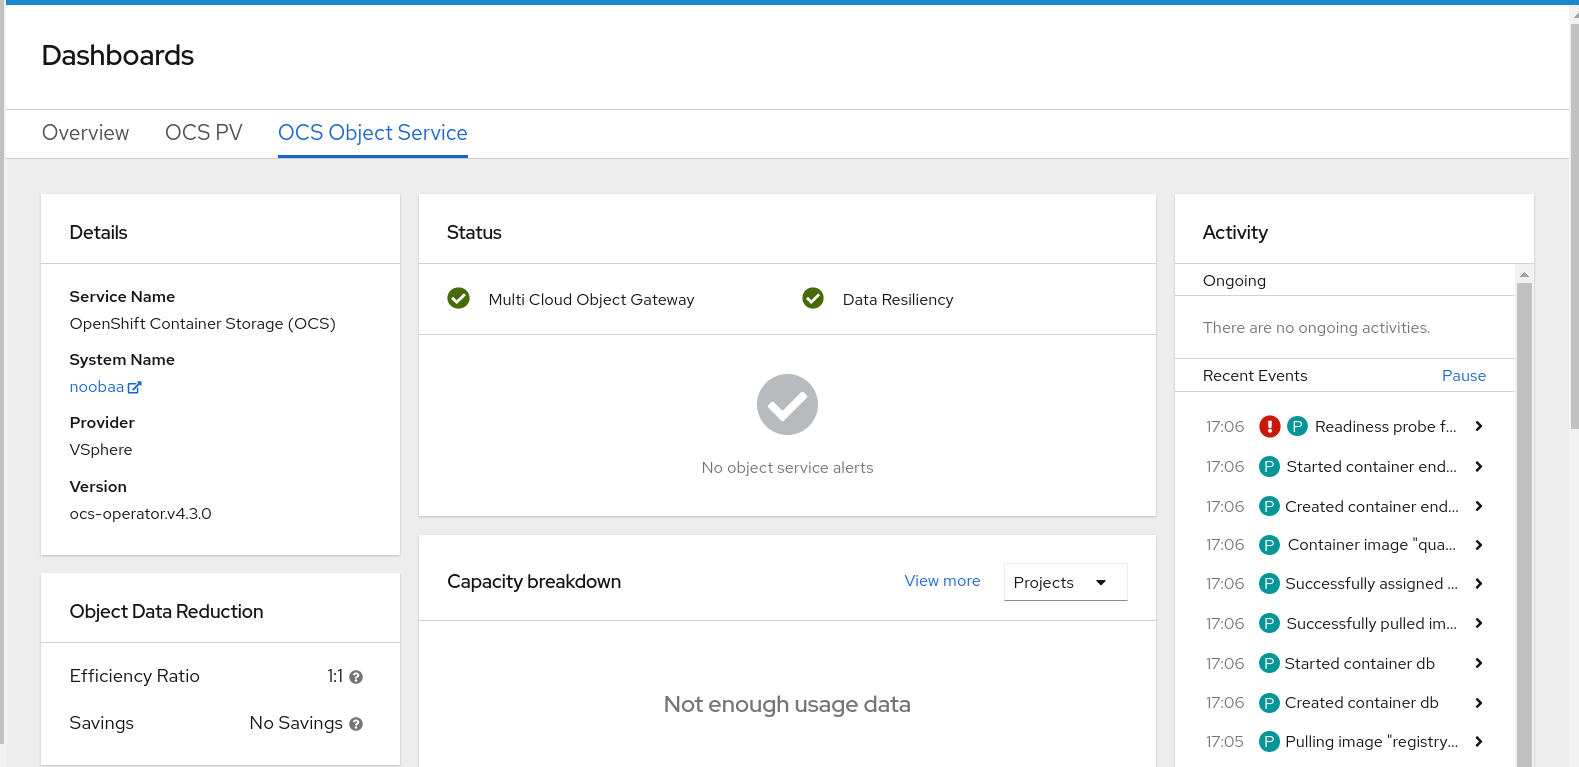Click the Dashboards page heading
The height and width of the screenshot is (767, 1579).
pos(118,56)
